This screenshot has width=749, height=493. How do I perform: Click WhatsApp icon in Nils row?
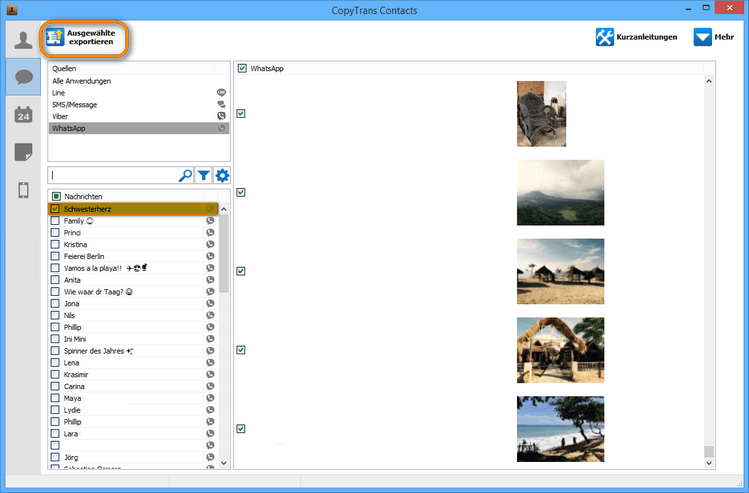tap(210, 315)
